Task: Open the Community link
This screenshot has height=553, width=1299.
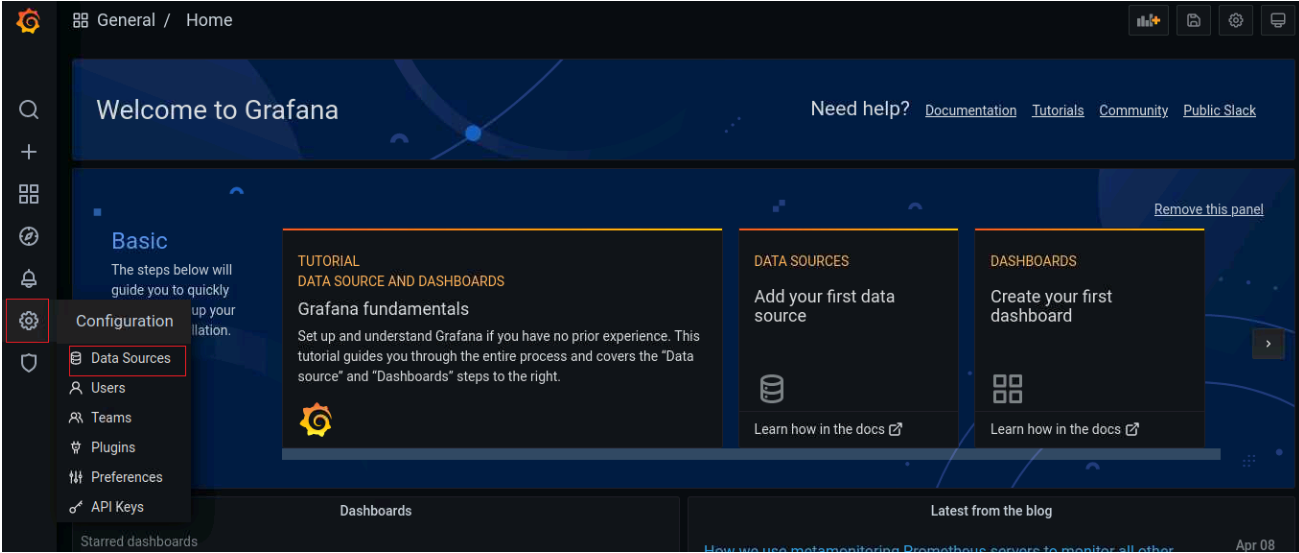Action: [1133, 111]
